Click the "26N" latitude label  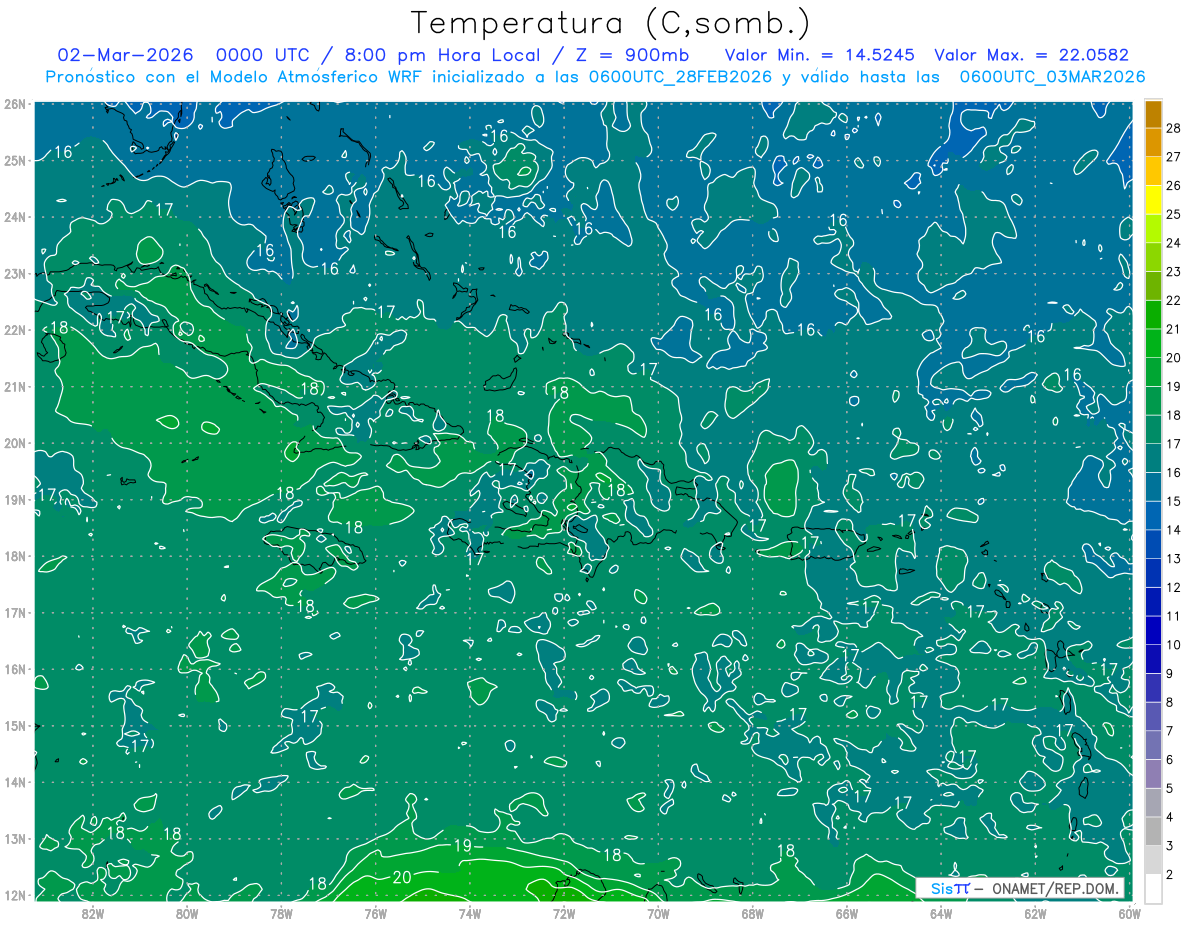click(x=14, y=104)
